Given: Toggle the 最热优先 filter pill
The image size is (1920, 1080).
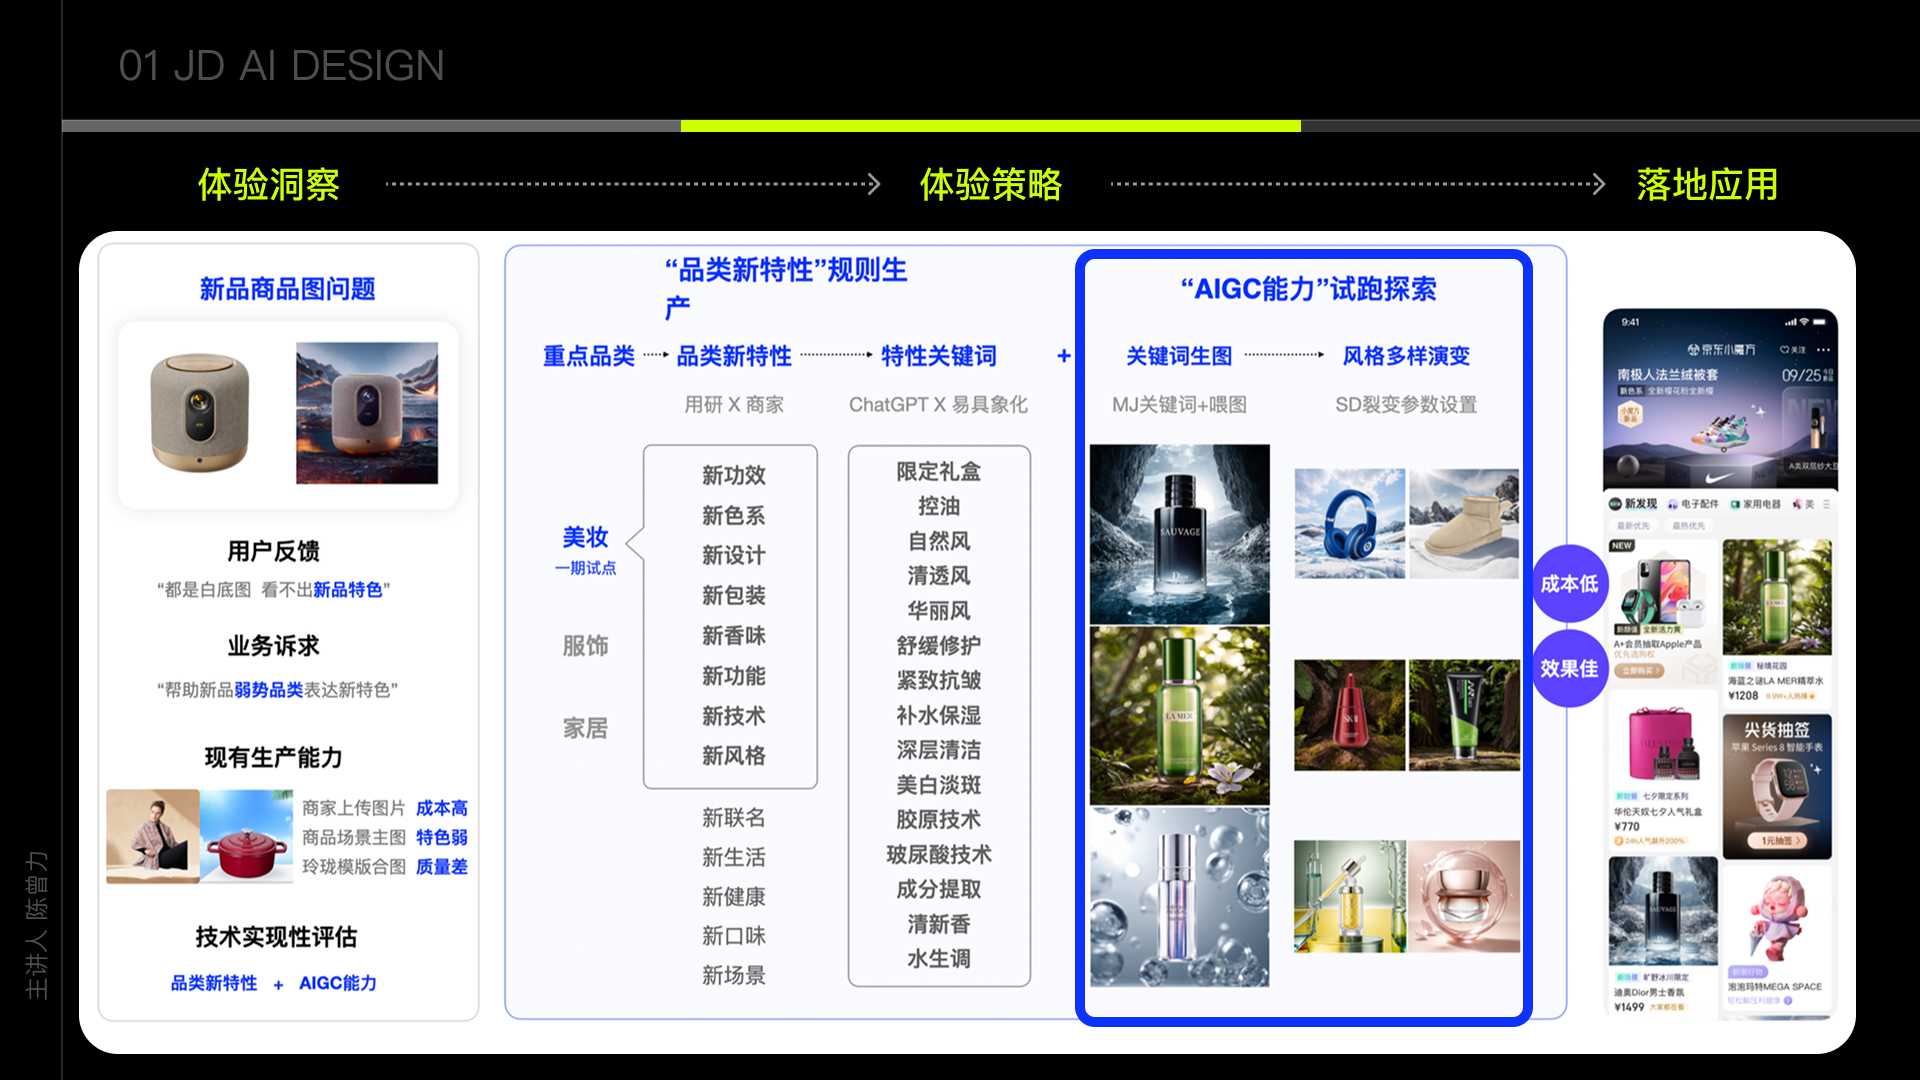Looking at the screenshot, I should 1689,525.
